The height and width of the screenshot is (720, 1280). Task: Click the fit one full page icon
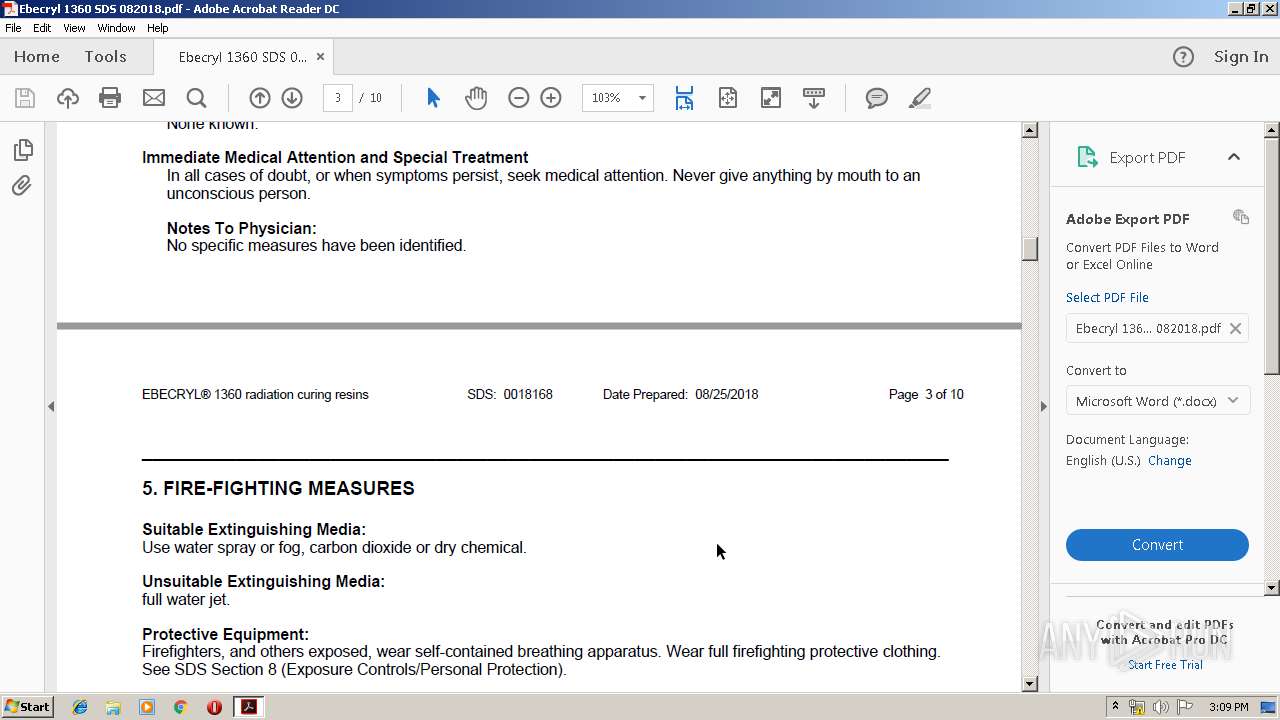[727, 98]
